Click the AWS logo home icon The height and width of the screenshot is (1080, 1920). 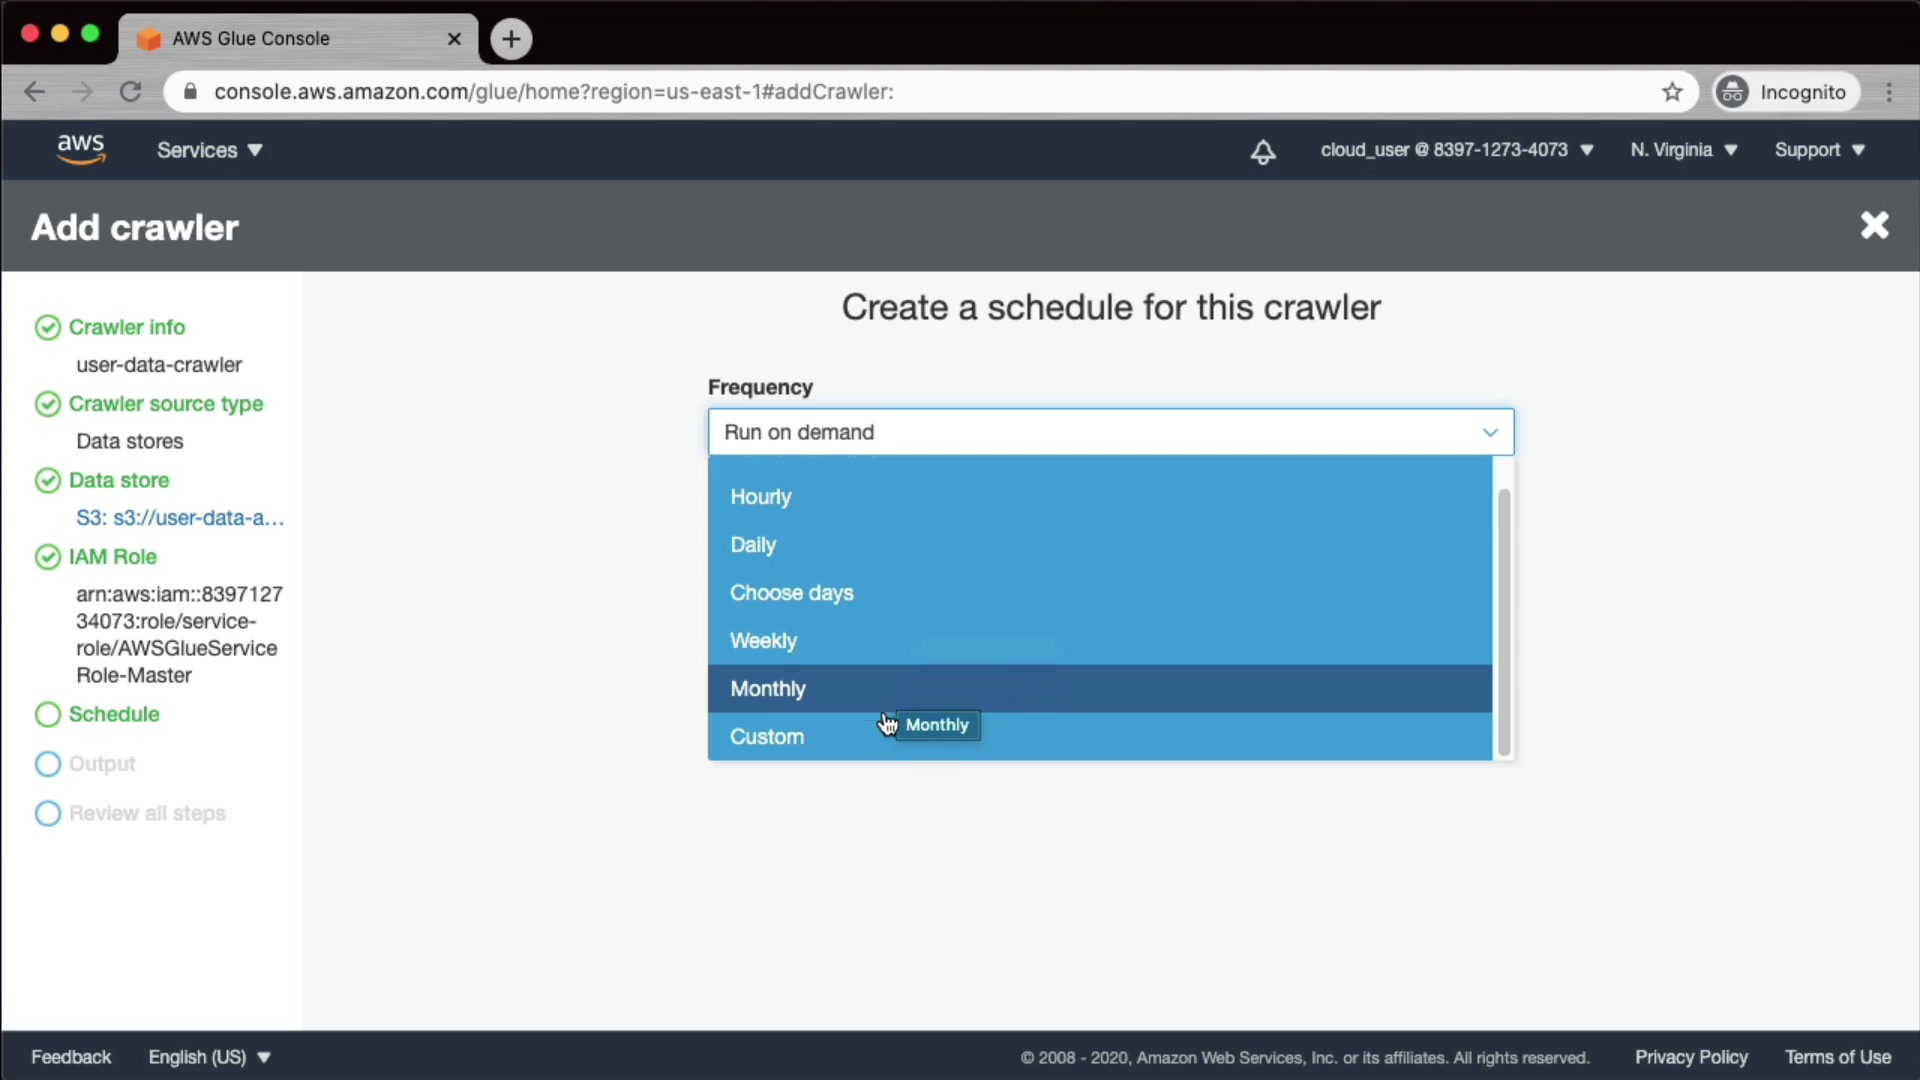[80, 149]
